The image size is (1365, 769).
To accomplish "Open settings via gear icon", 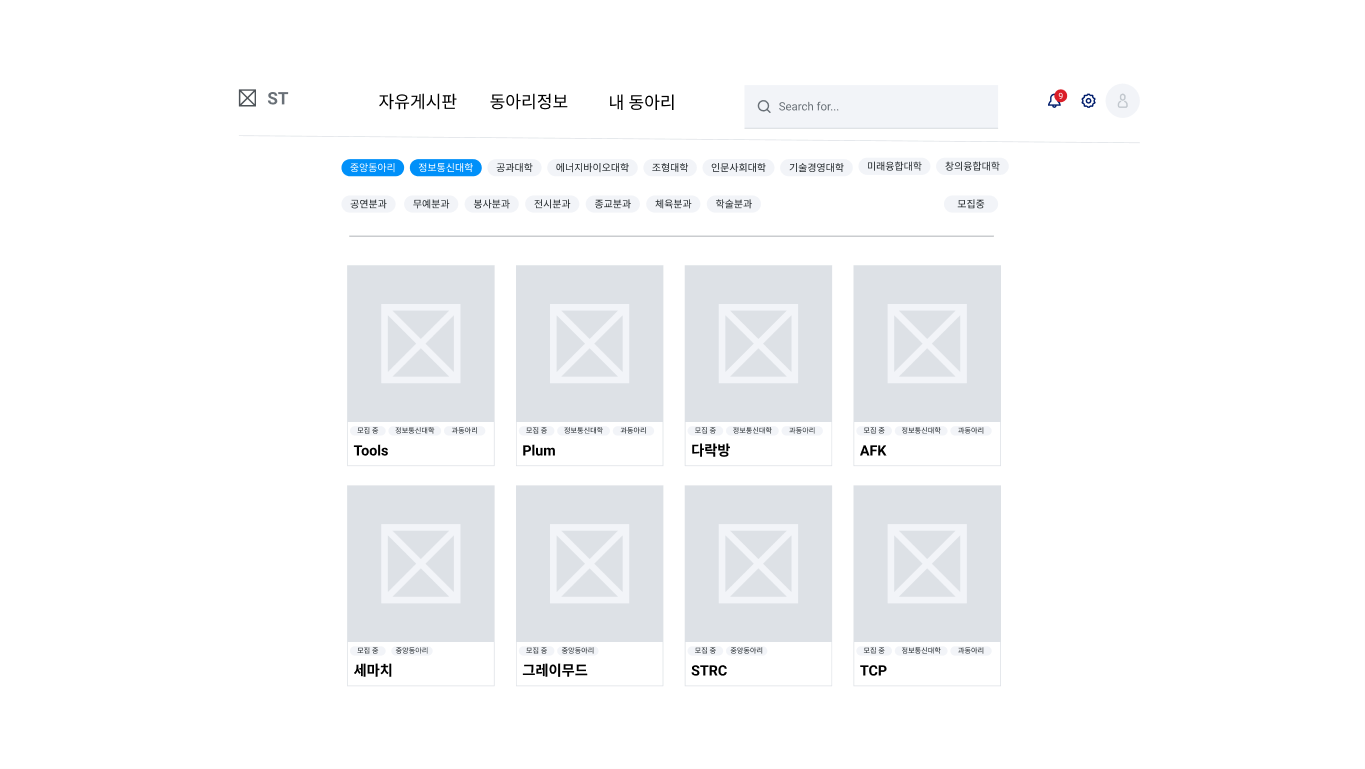I will coord(1089,101).
